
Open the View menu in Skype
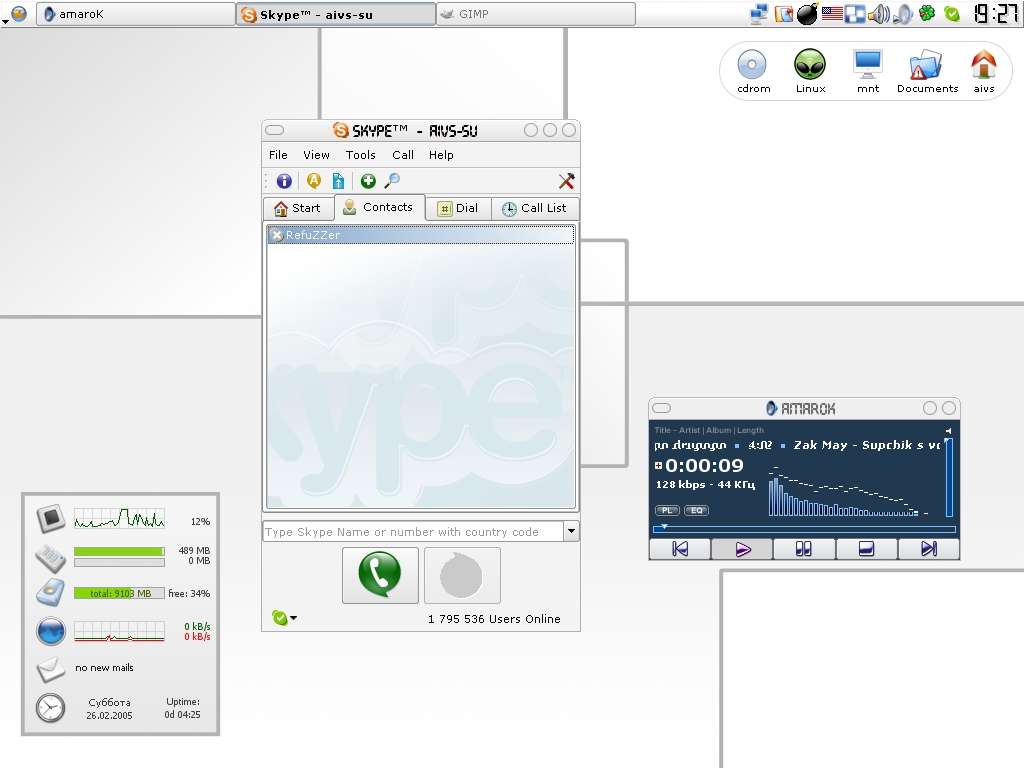click(316, 155)
